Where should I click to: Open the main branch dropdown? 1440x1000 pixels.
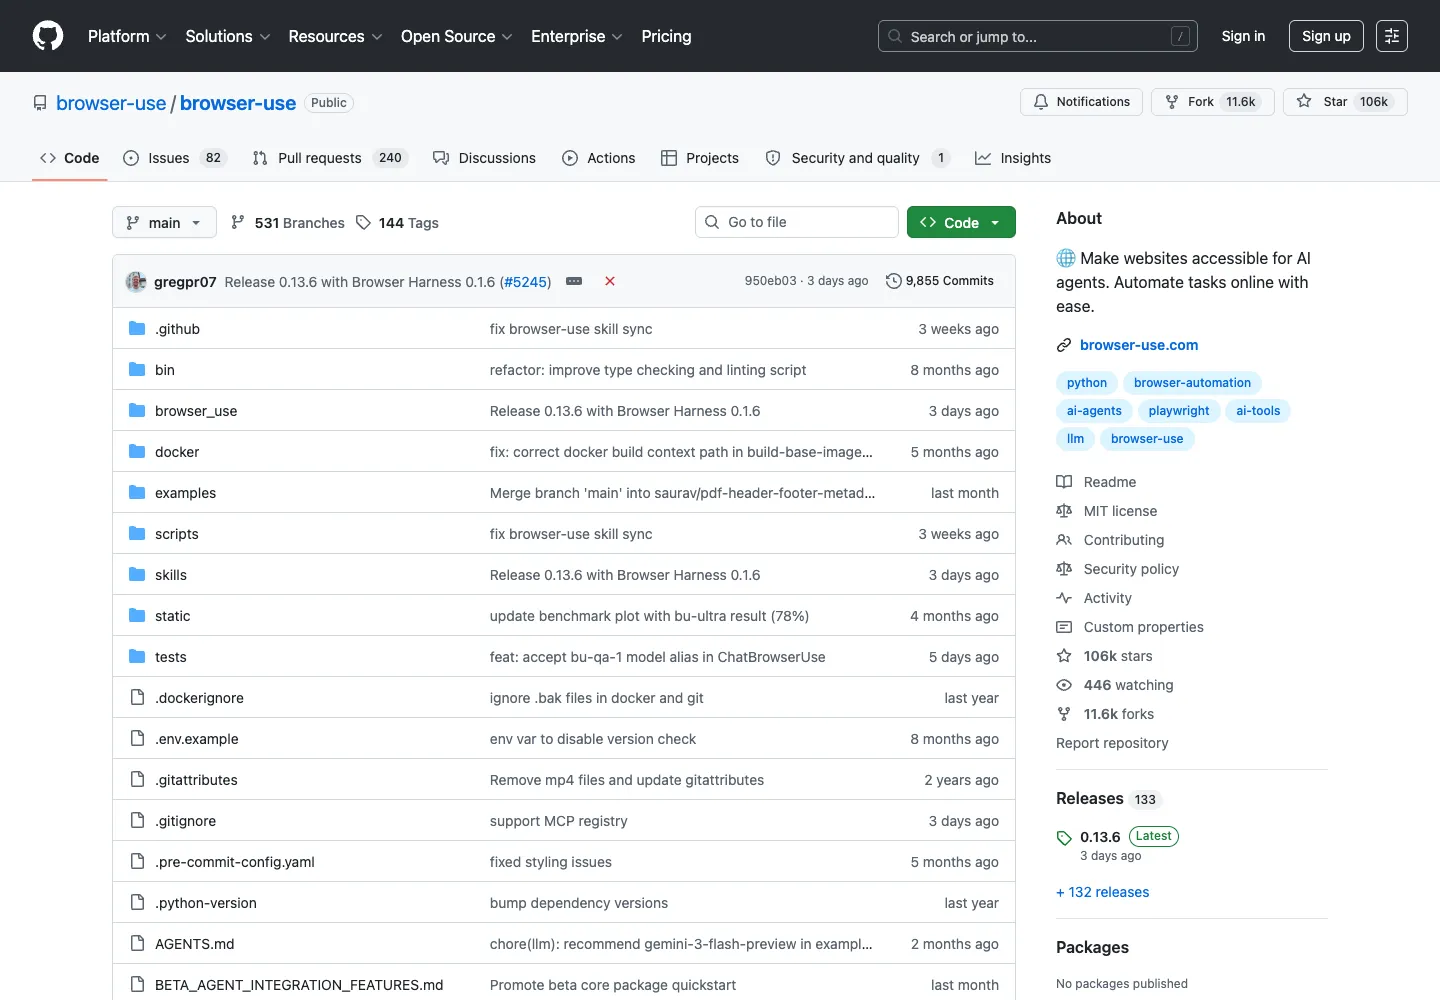click(x=164, y=222)
